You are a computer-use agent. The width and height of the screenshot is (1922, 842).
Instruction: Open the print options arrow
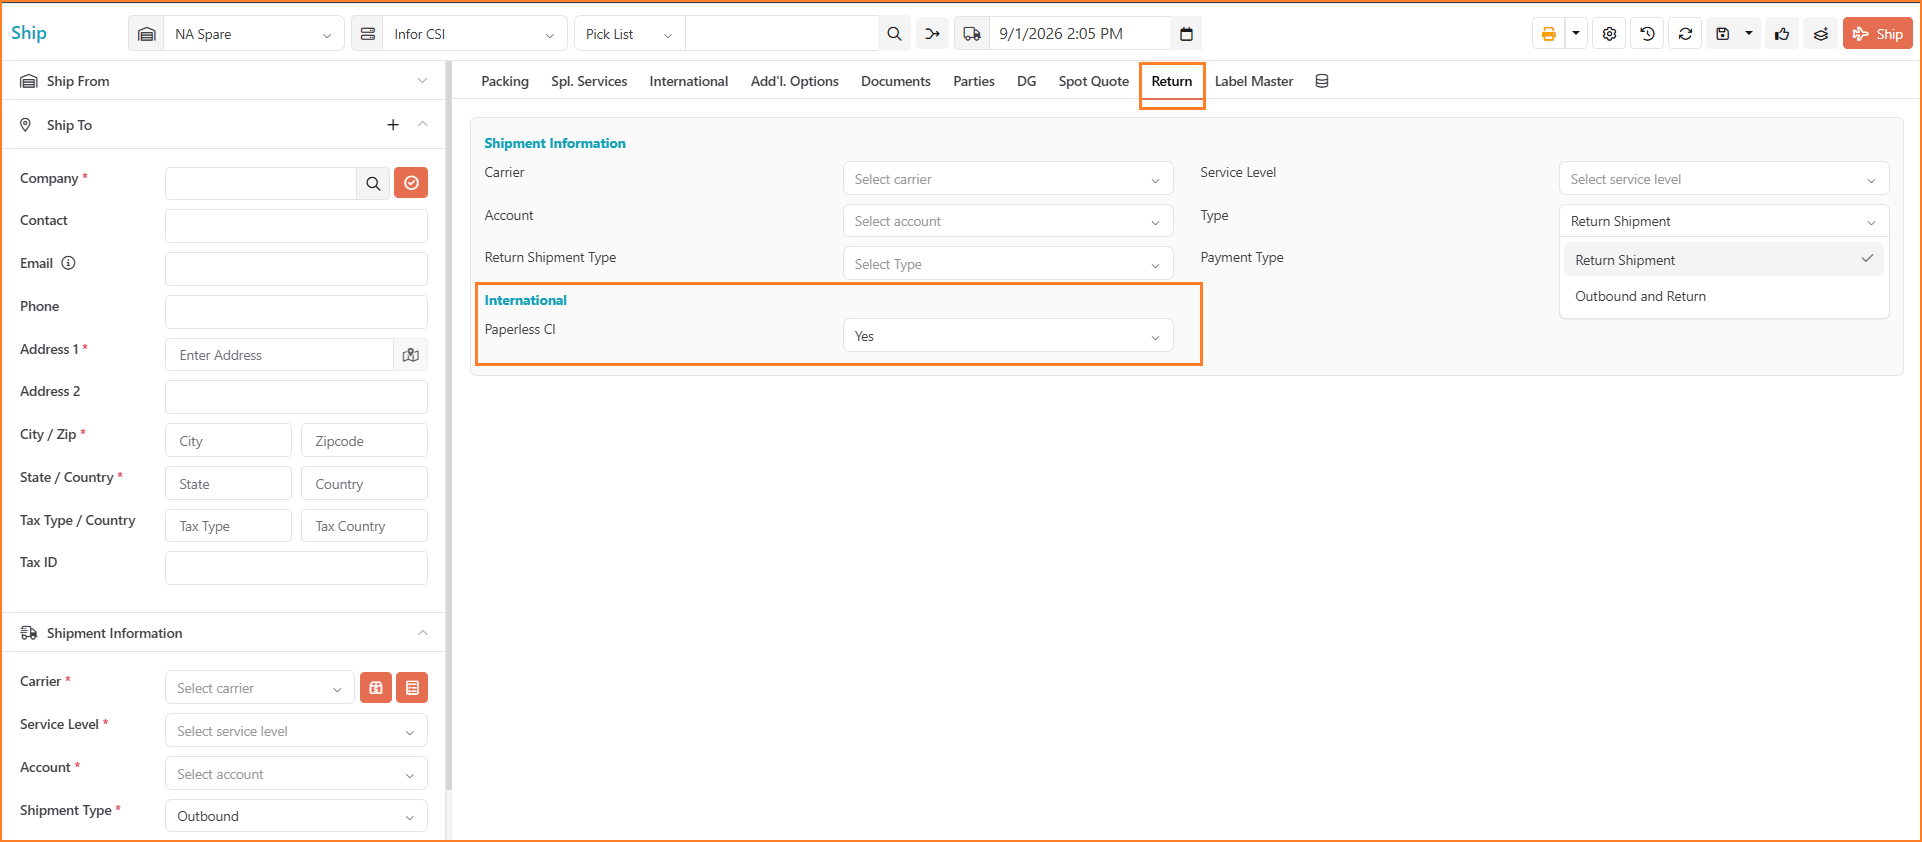click(x=1576, y=34)
